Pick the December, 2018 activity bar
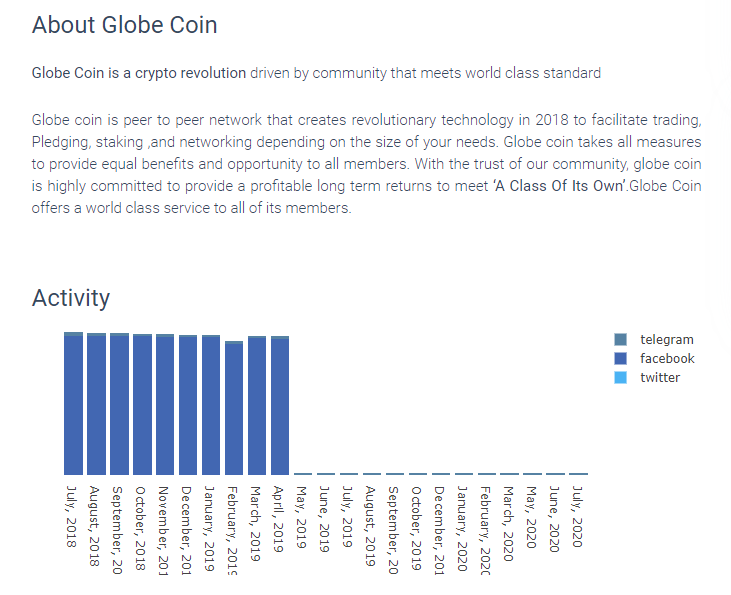This screenshot has height=595, width=731. point(188,406)
